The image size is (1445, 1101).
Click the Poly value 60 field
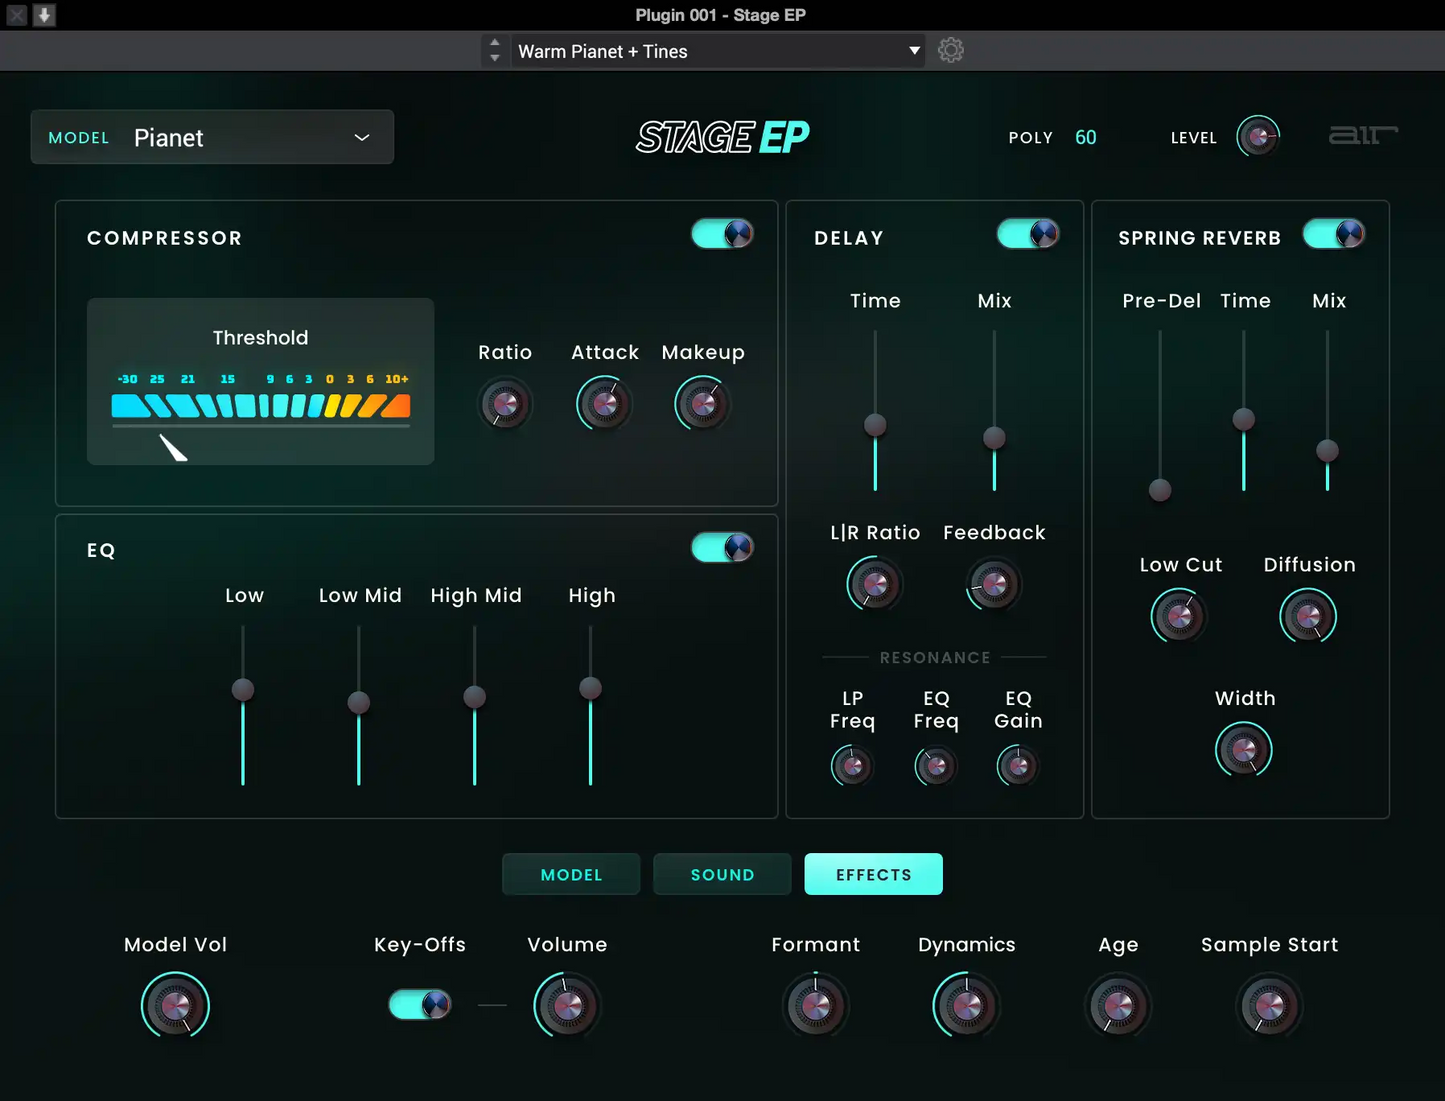point(1085,138)
